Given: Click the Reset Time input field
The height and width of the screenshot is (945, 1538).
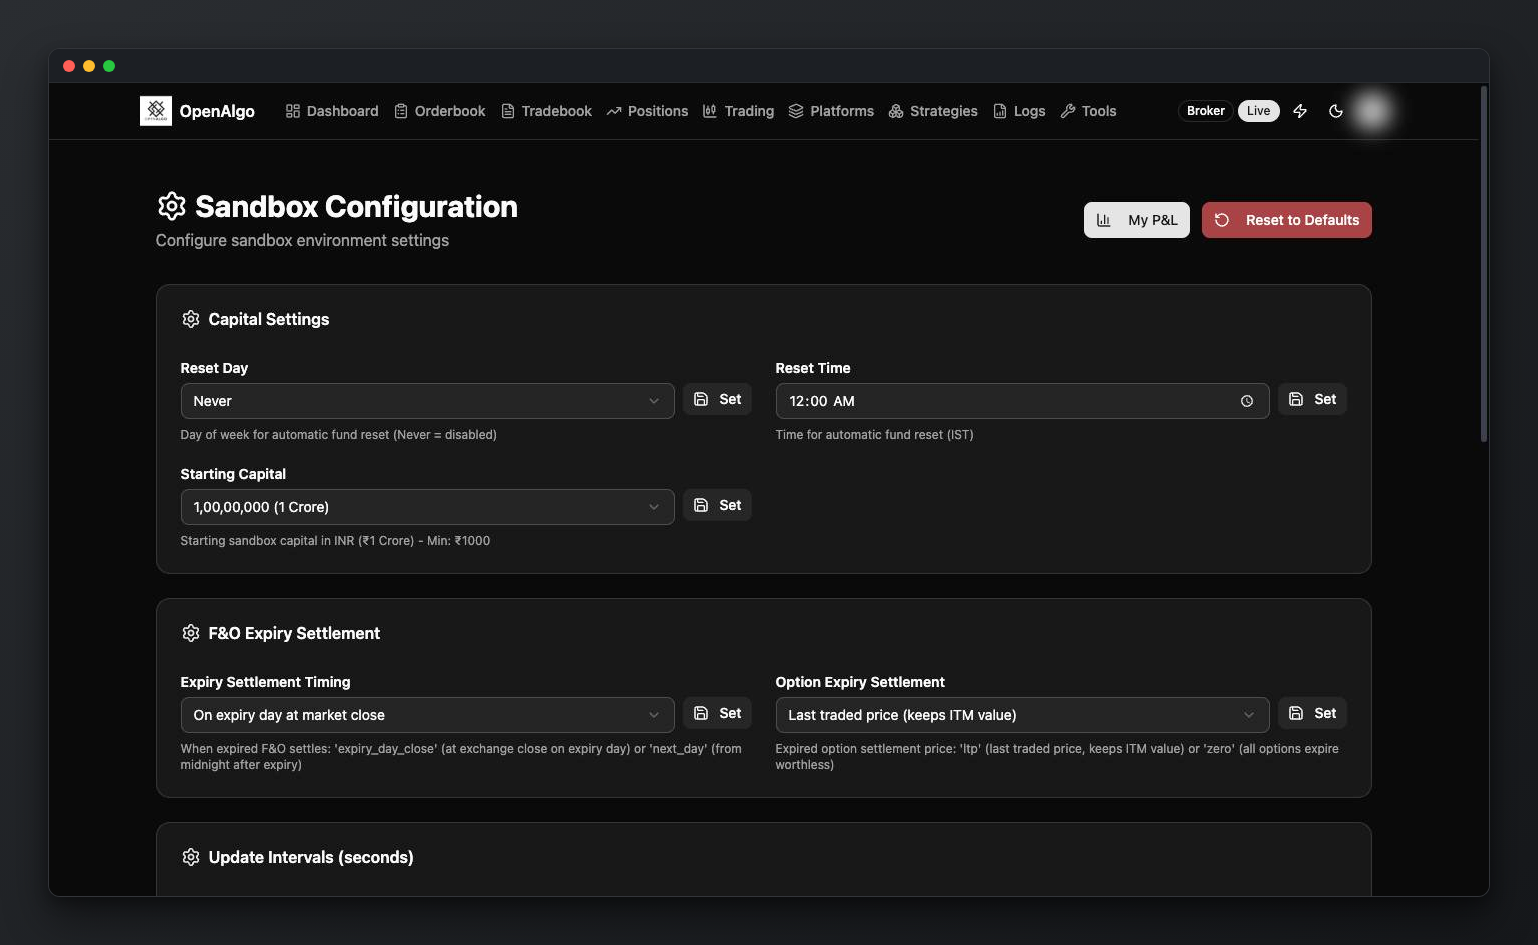Looking at the screenshot, I should click(x=1022, y=401).
